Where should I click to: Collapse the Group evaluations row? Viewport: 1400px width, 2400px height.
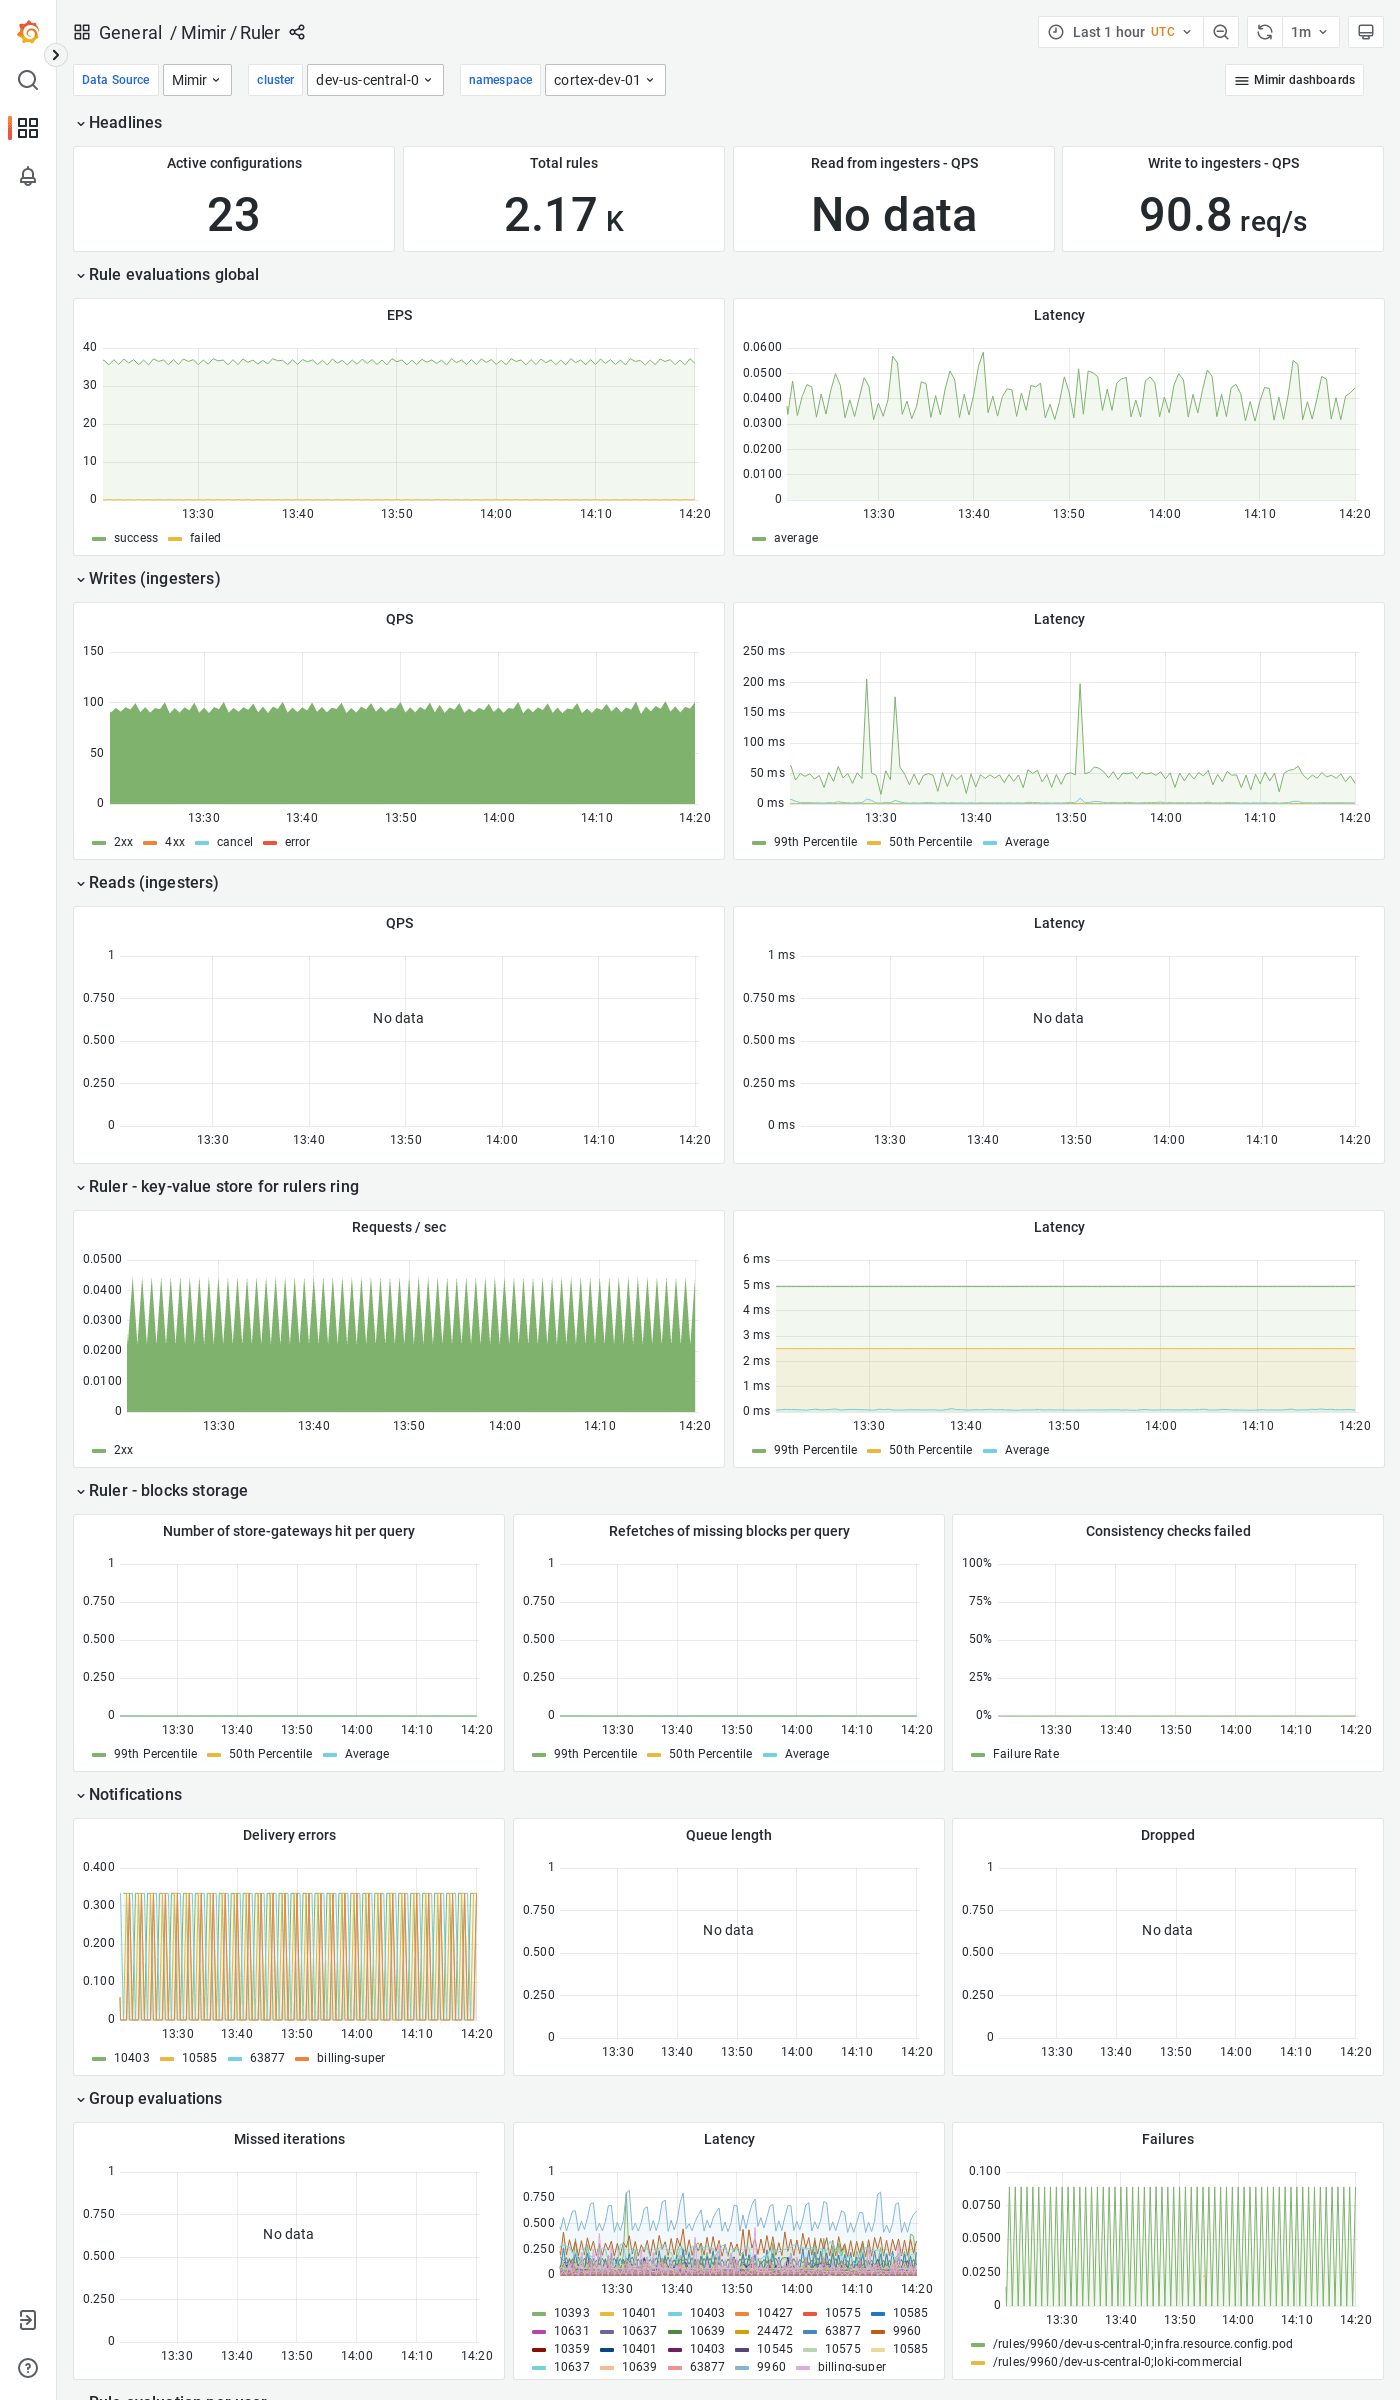coord(150,2098)
